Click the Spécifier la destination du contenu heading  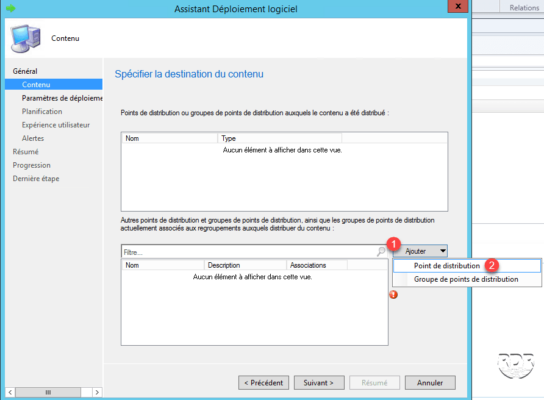pyautogui.click(x=189, y=74)
